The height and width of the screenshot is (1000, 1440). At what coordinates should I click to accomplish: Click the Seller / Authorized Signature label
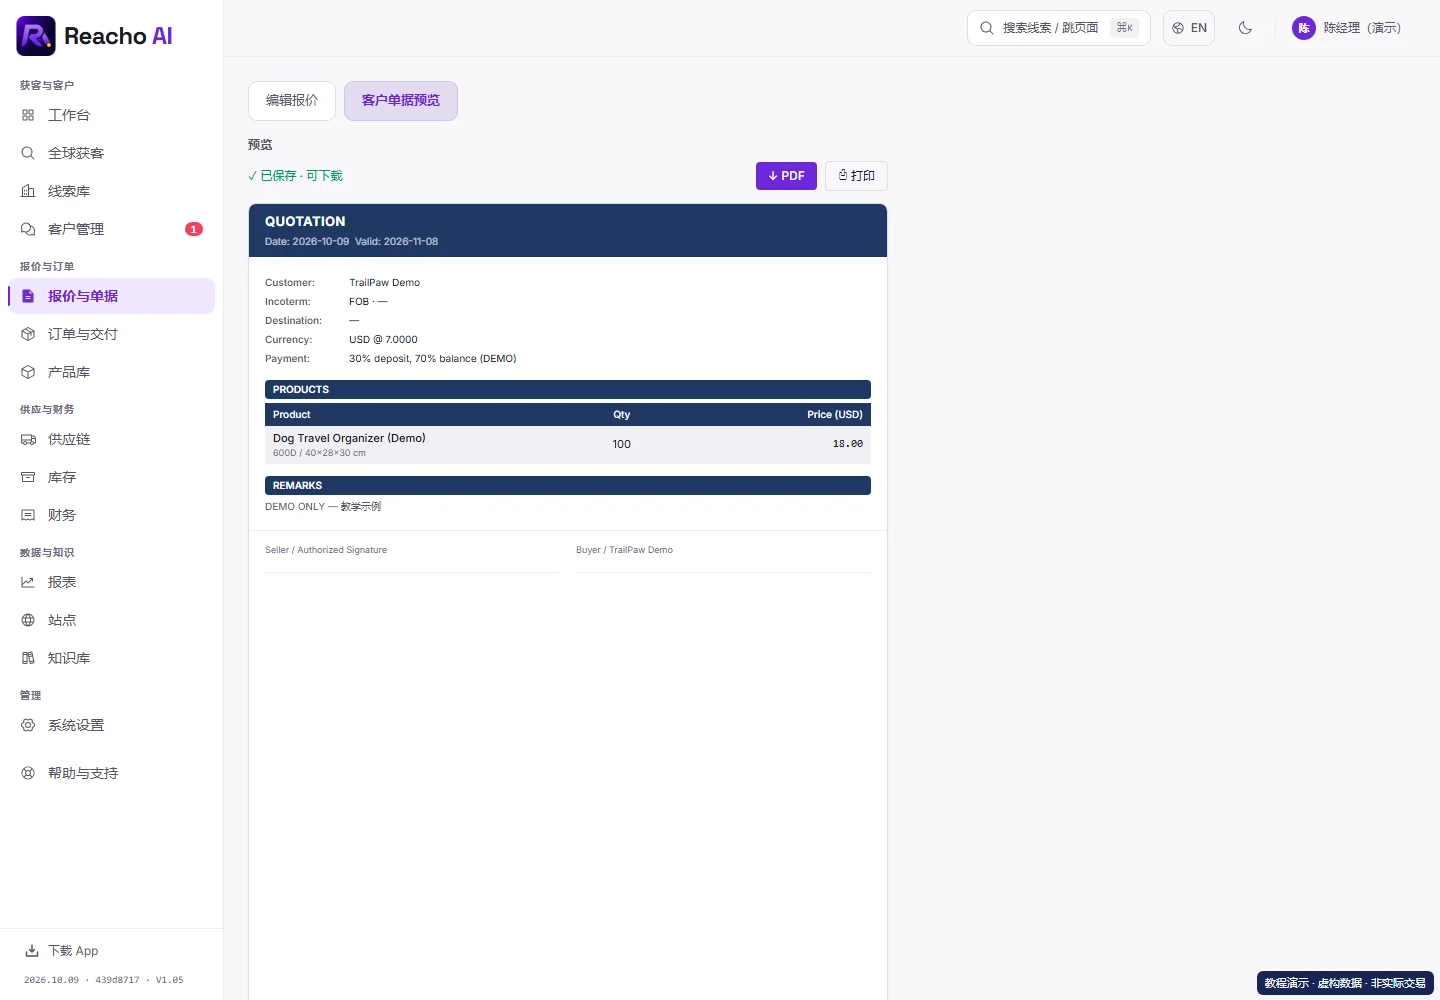click(326, 550)
